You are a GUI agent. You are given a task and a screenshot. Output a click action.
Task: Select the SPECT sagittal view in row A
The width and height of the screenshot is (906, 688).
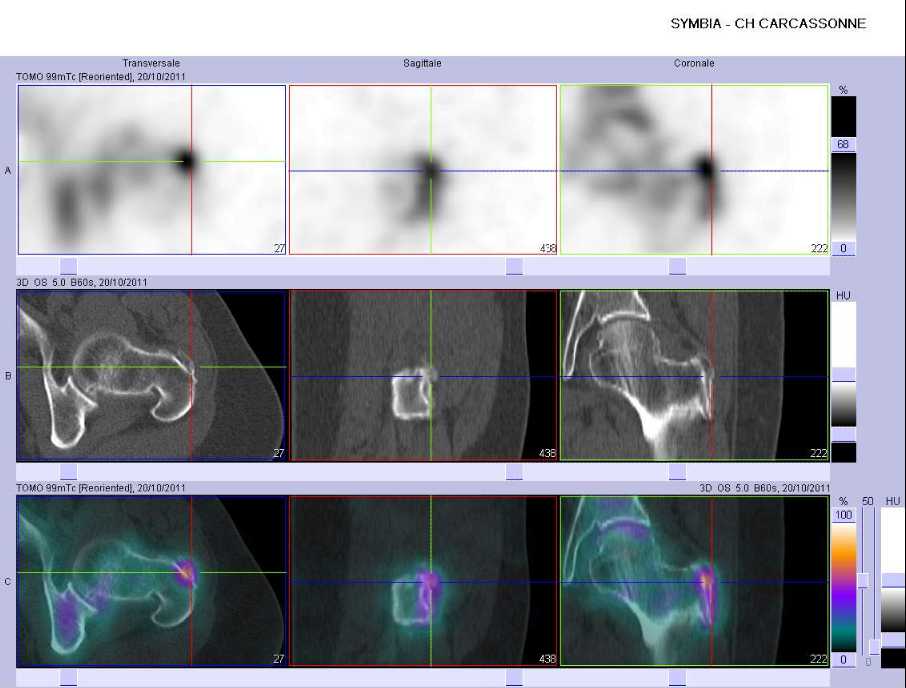[423, 170]
